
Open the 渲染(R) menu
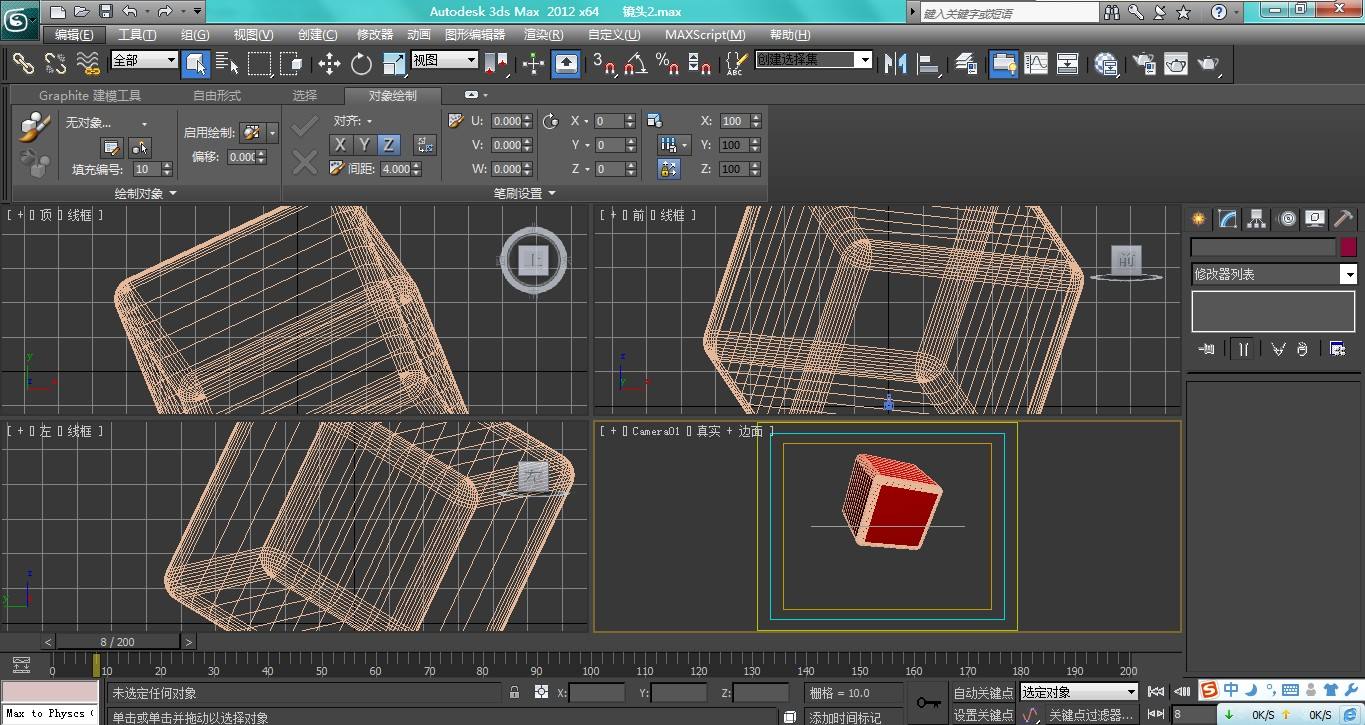tap(542, 34)
